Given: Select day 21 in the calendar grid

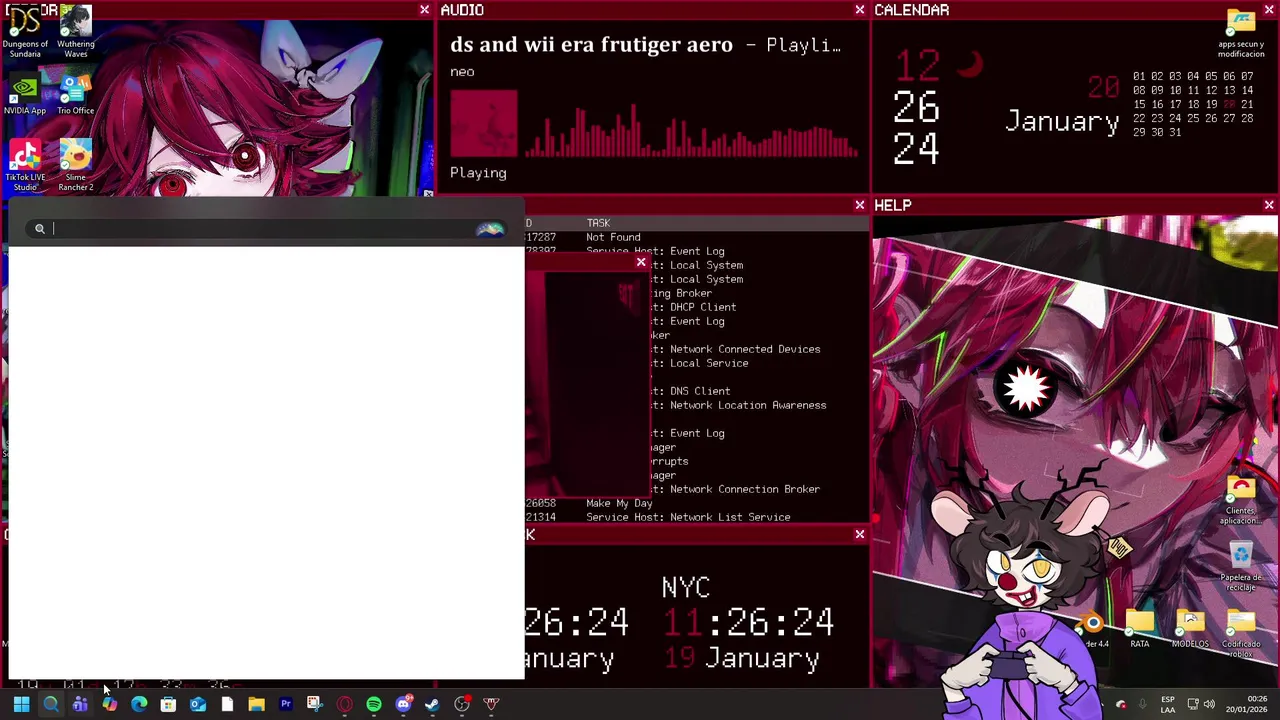Looking at the screenshot, I should click(x=1247, y=104).
